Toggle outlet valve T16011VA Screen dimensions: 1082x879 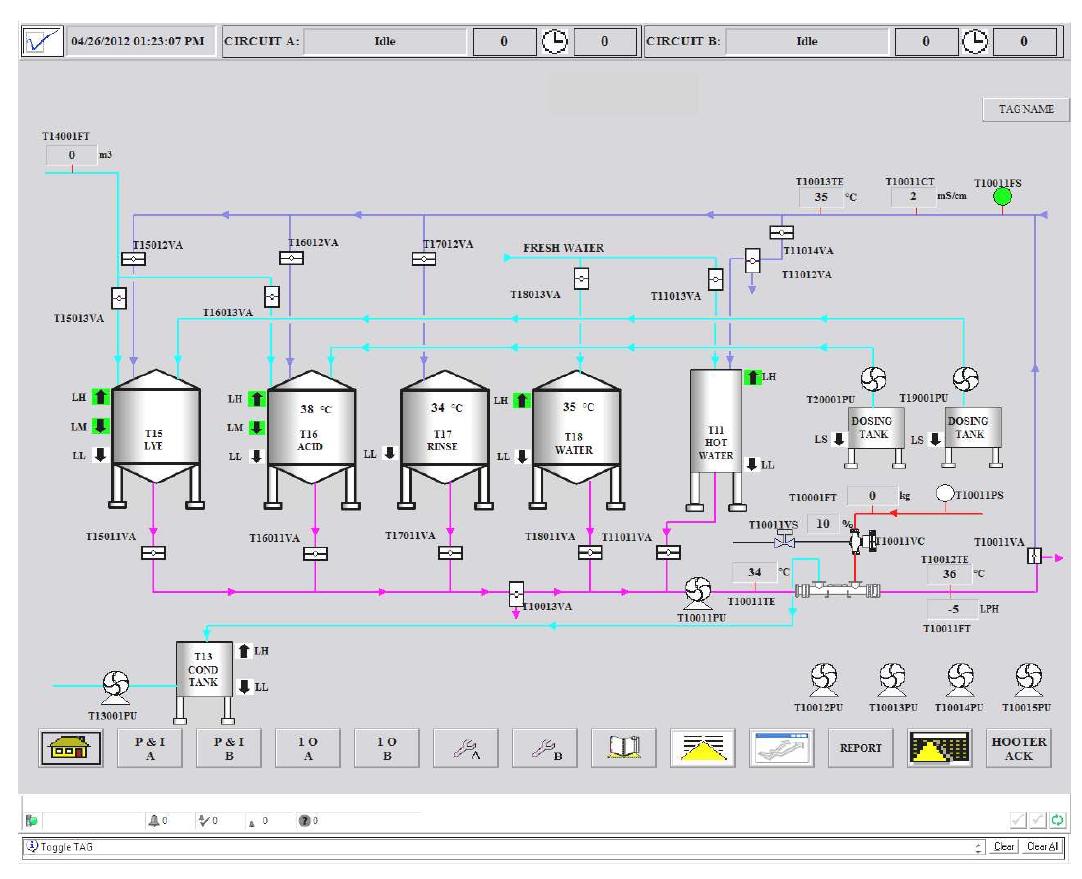pyautogui.click(x=315, y=554)
